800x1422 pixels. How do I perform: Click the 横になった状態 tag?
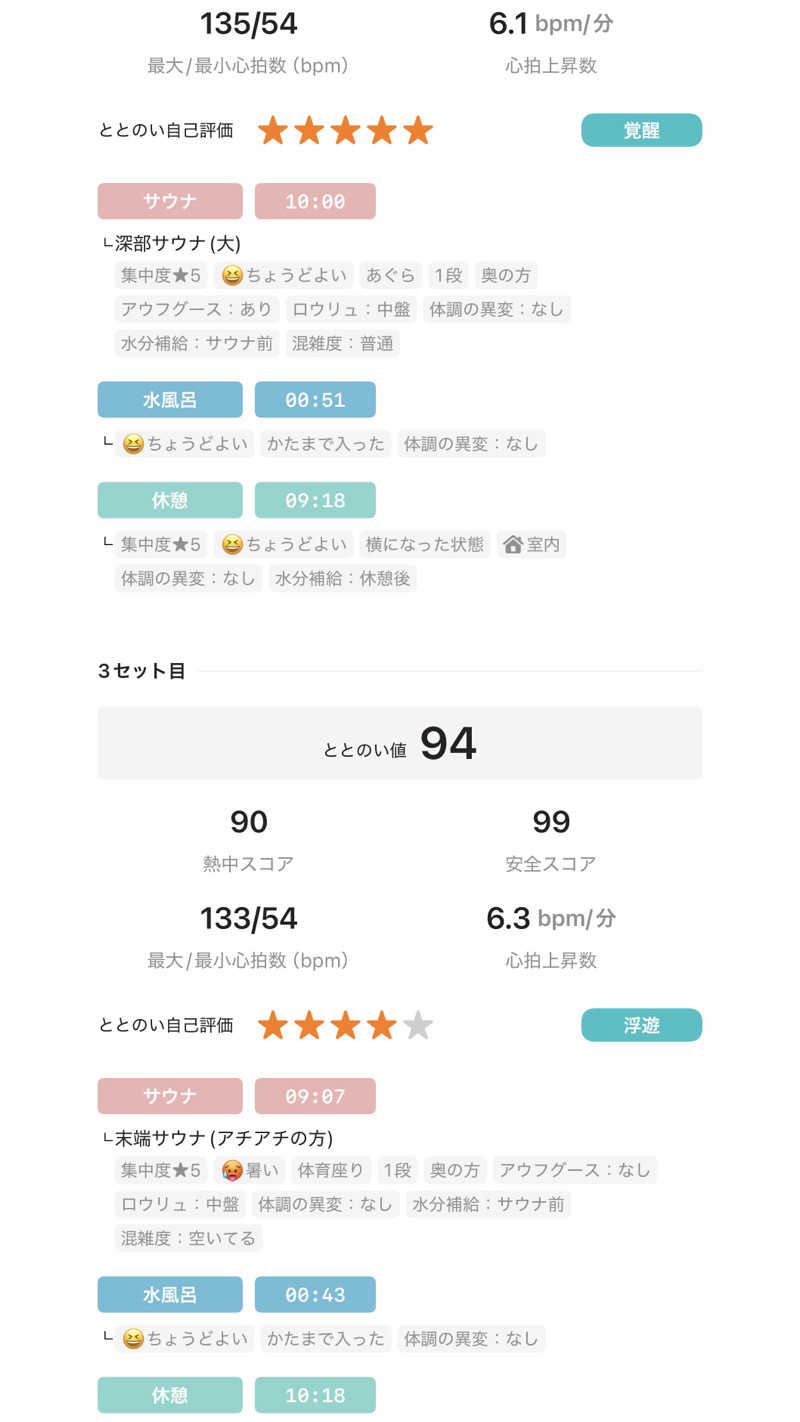(x=423, y=544)
